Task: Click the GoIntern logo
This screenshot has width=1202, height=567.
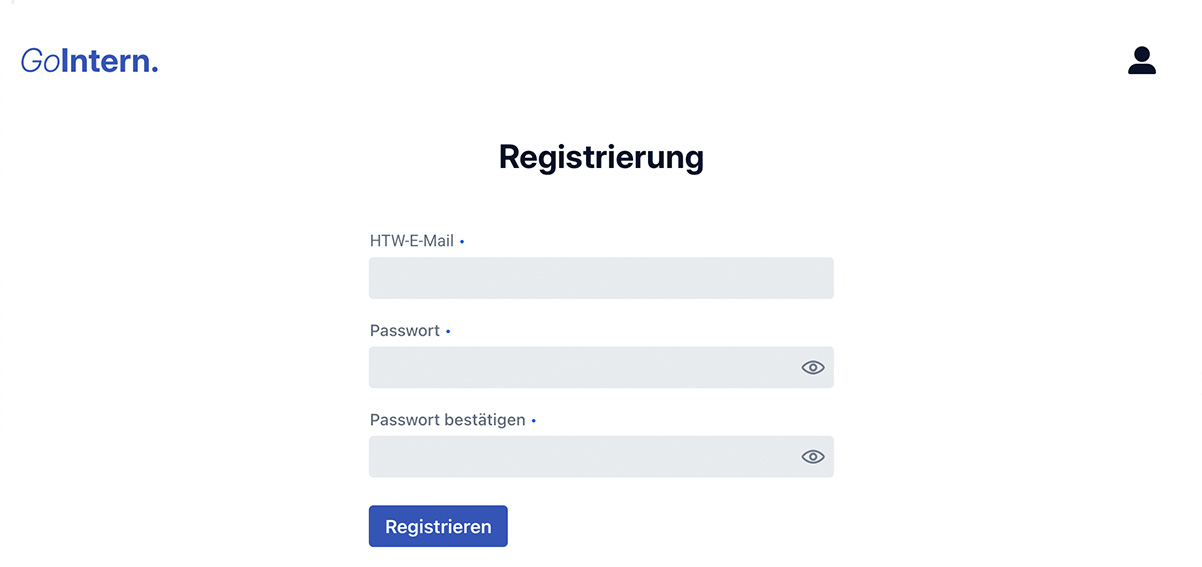Action: (89, 62)
